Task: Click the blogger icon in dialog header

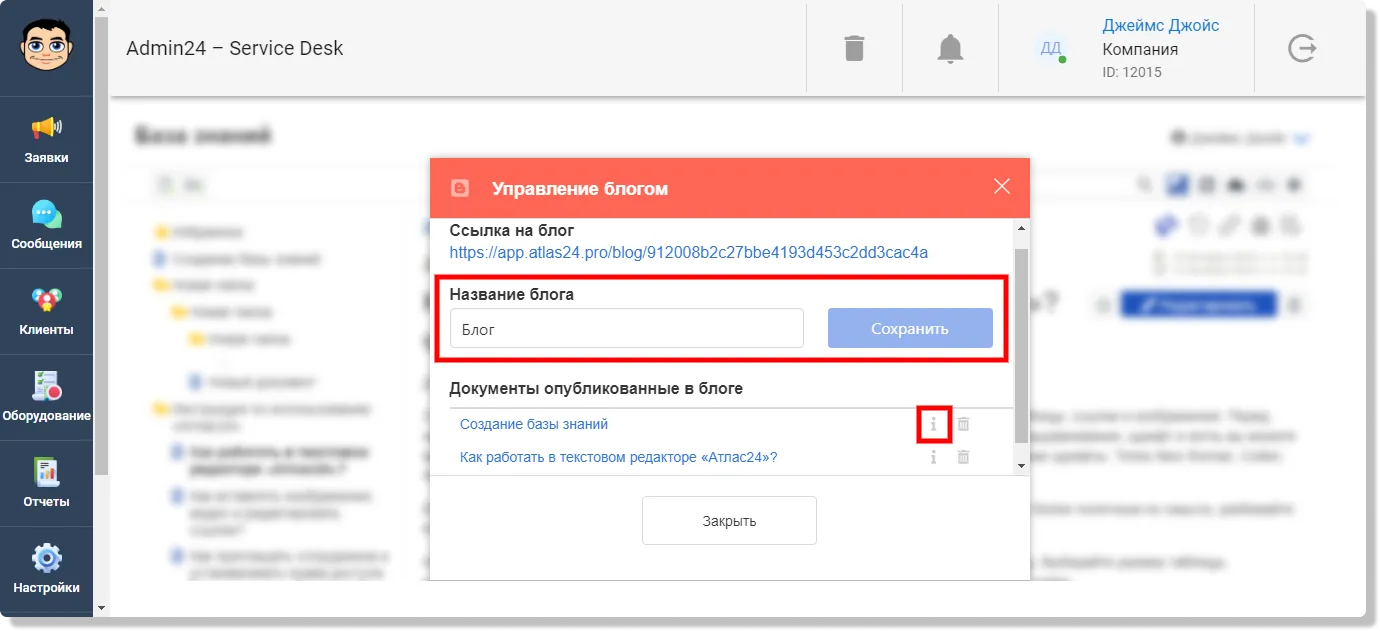Action: click(x=460, y=187)
